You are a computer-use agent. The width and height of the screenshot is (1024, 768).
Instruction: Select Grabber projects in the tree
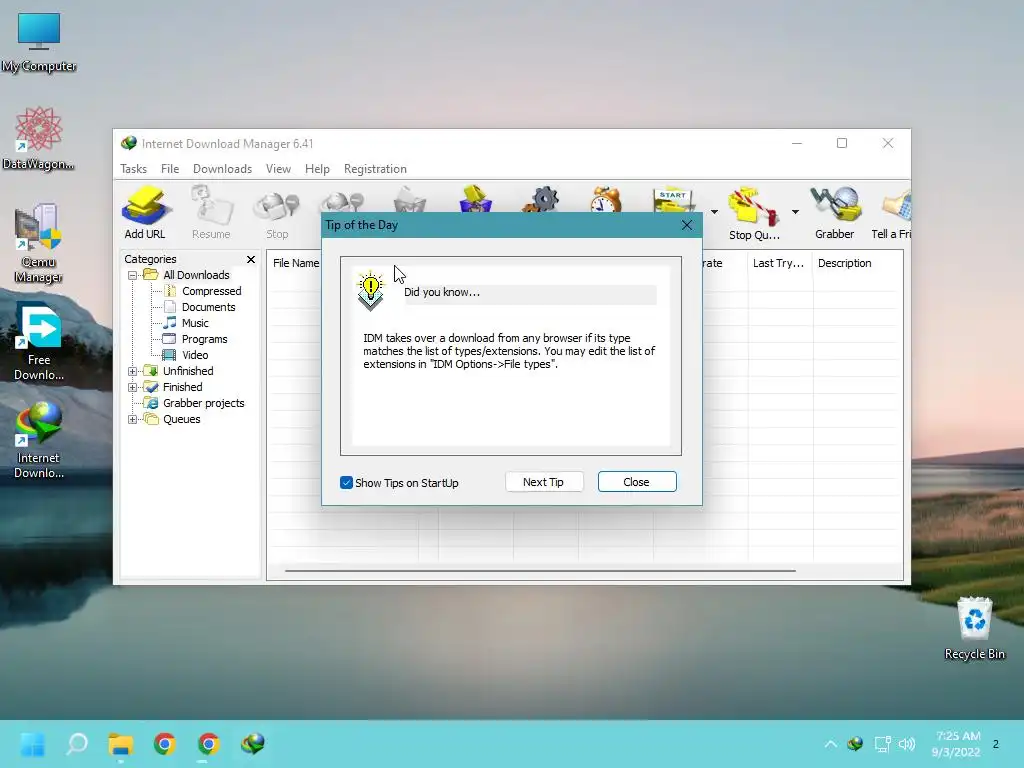point(203,404)
